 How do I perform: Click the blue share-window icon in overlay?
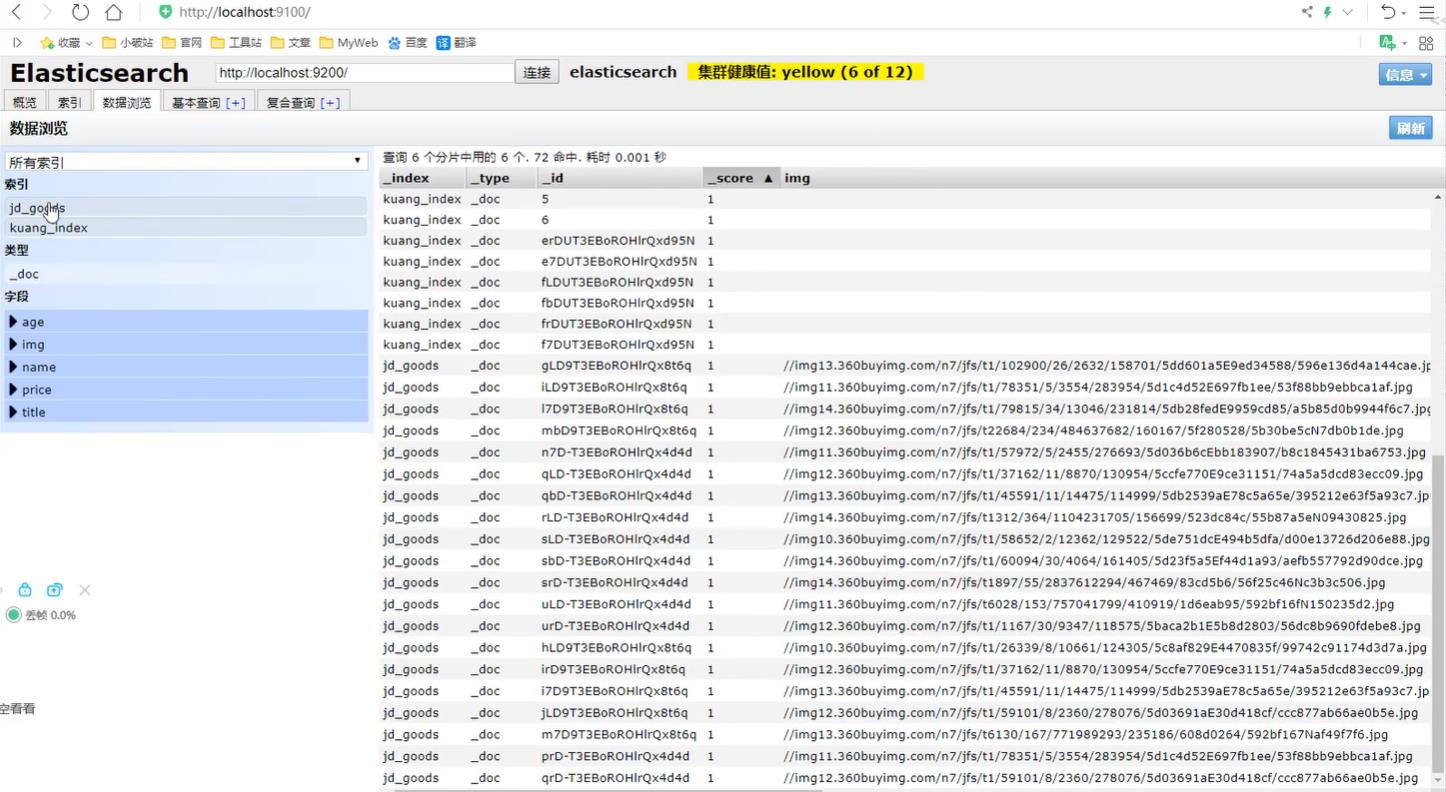pos(55,590)
